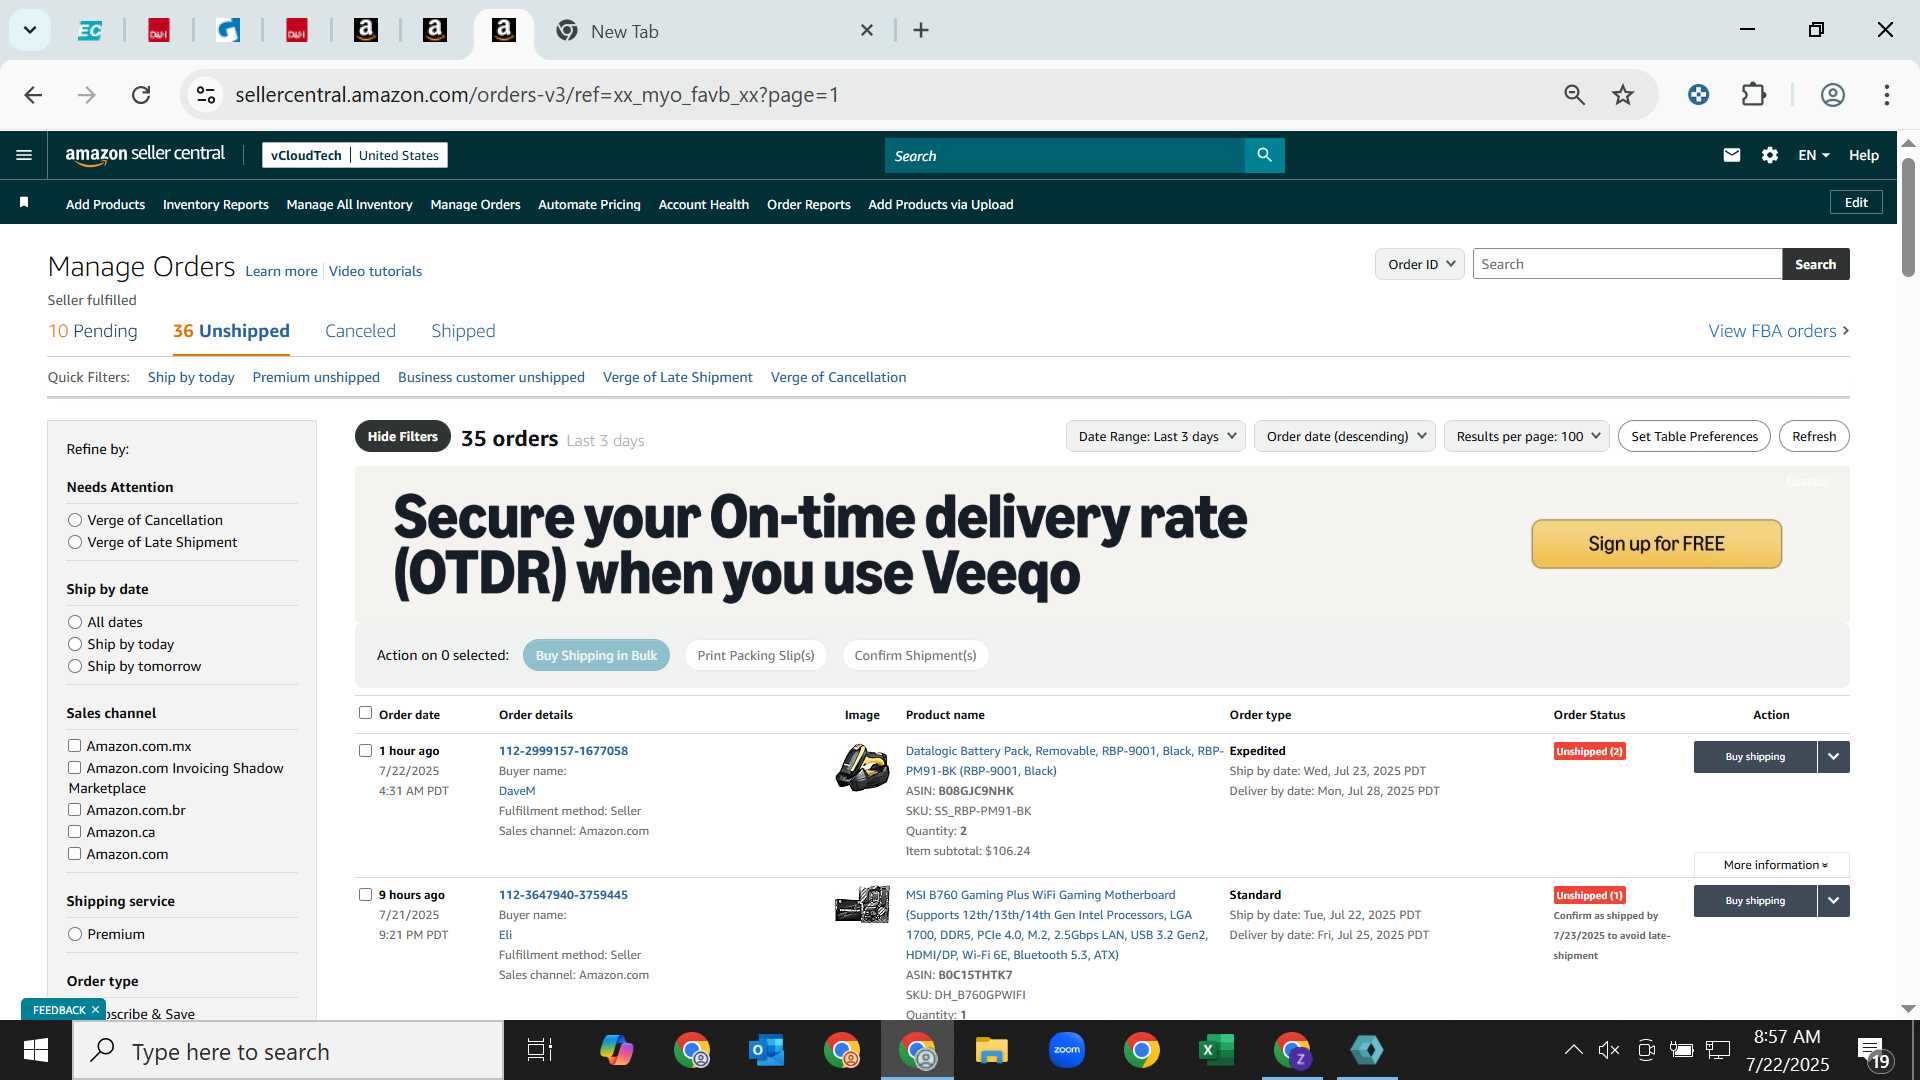Click the Amazon Seller Central logo
This screenshot has height=1080, width=1920.
[x=145, y=154]
